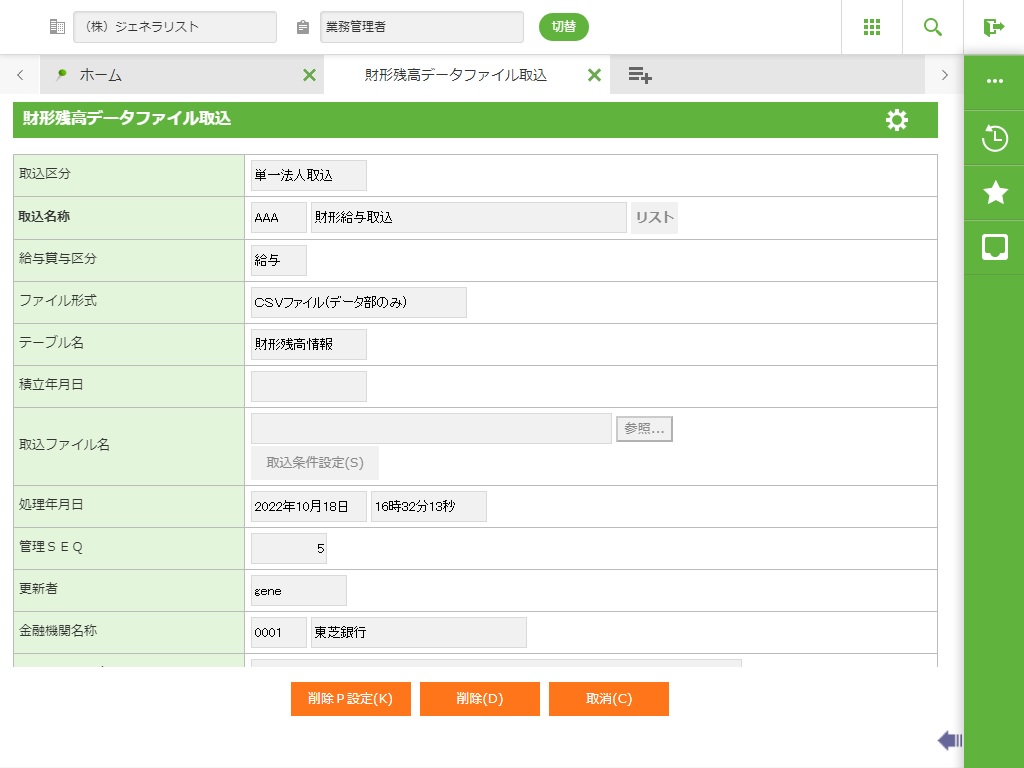Open the history clock icon in sidebar
This screenshot has width=1024, height=768.
click(x=995, y=138)
